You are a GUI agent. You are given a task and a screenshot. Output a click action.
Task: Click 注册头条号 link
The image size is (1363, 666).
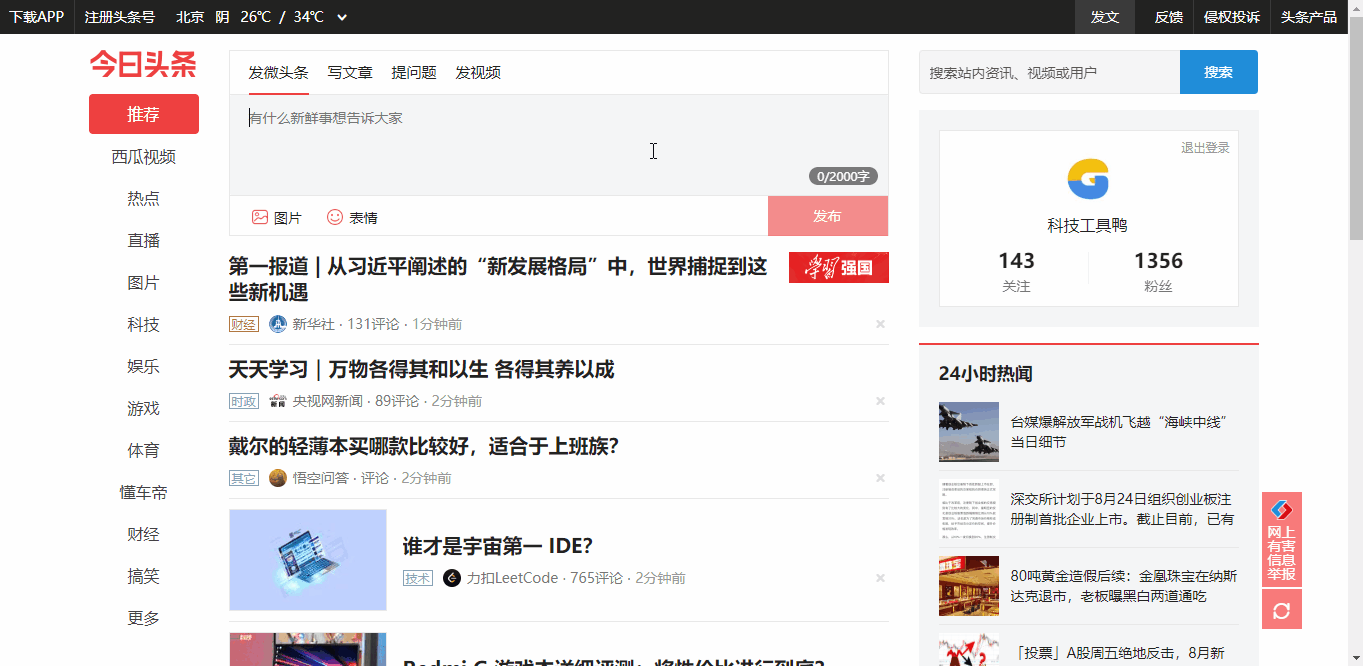(120, 17)
